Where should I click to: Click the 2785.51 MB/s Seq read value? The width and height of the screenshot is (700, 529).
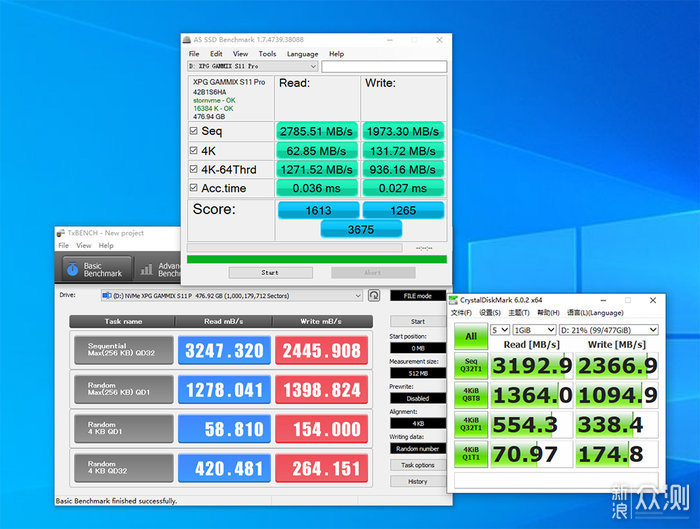[x=317, y=131]
